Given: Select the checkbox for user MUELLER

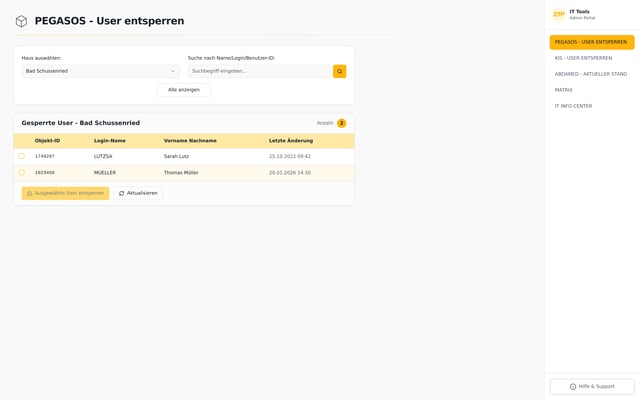Looking at the screenshot, I should 22,172.
